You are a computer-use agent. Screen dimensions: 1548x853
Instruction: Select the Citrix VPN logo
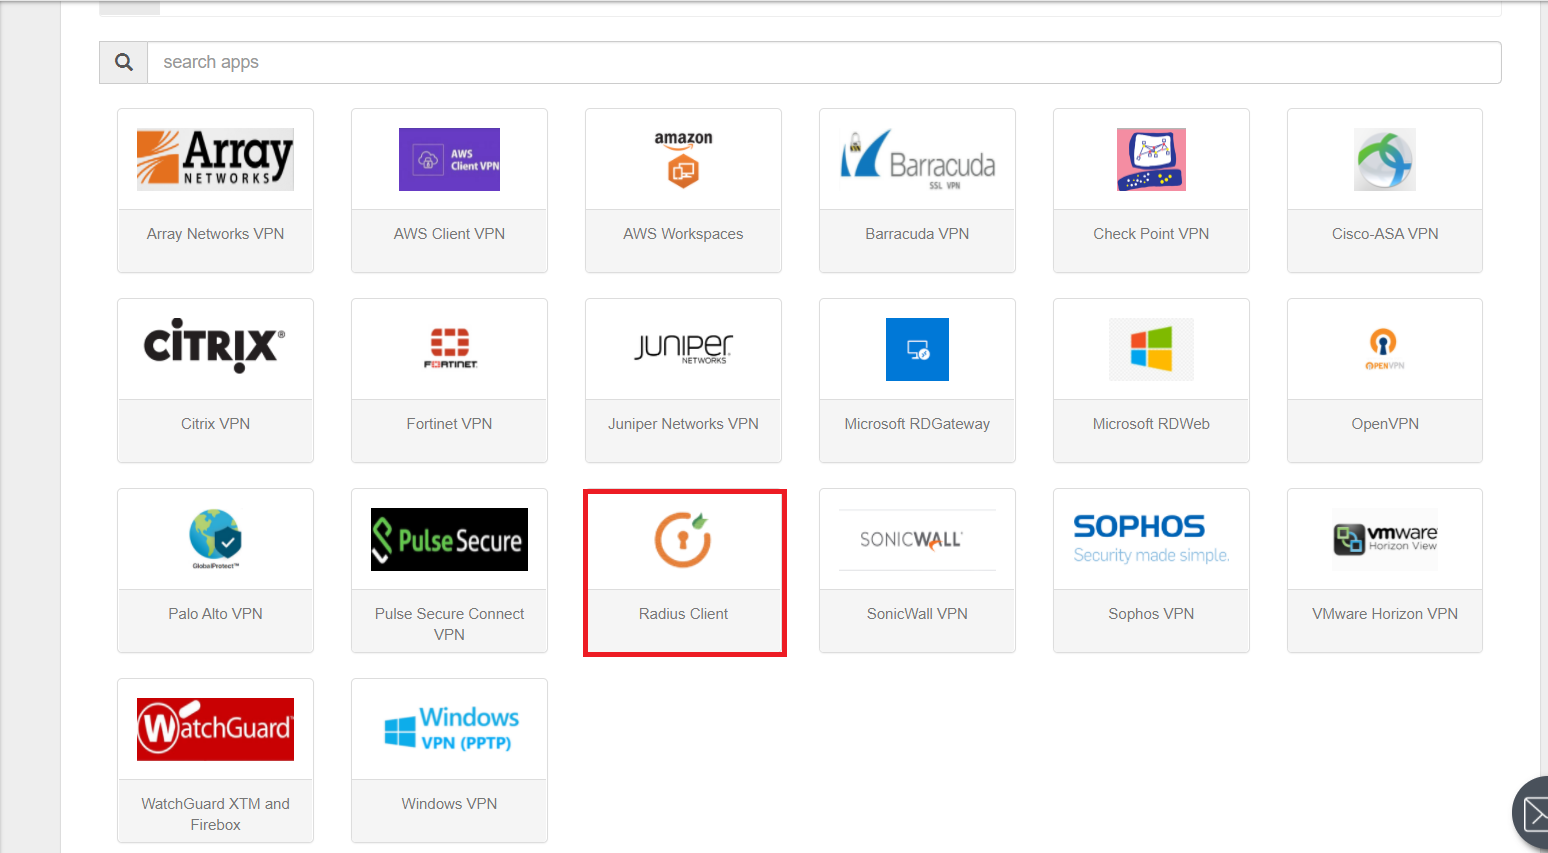pos(215,349)
